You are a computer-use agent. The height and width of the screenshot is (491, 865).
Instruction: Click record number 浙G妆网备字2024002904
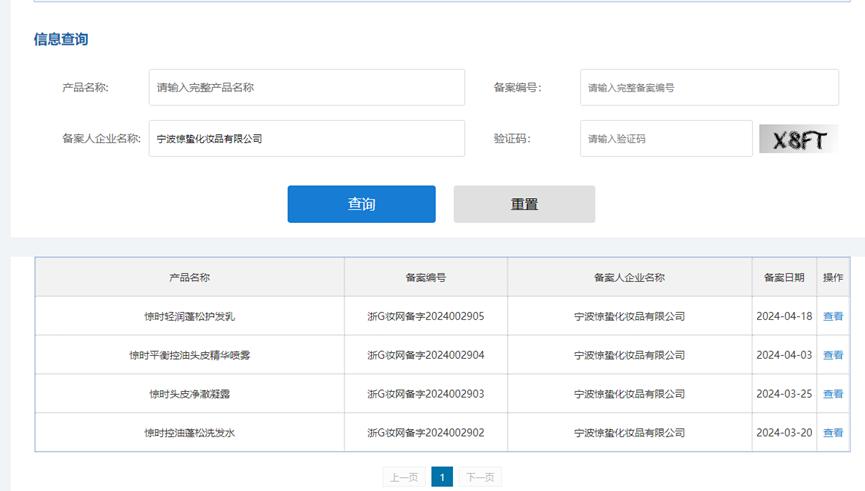pos(426,355)
